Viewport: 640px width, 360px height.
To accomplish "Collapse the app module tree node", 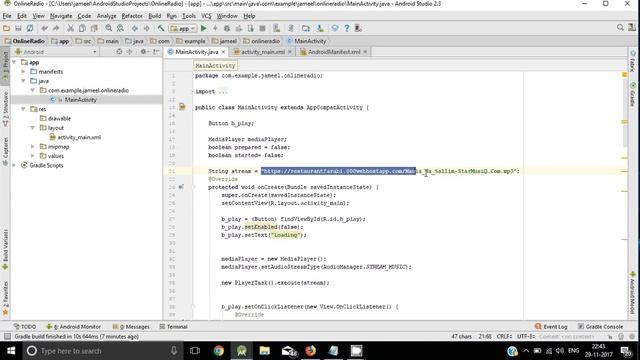I will (x=14, y=62).
